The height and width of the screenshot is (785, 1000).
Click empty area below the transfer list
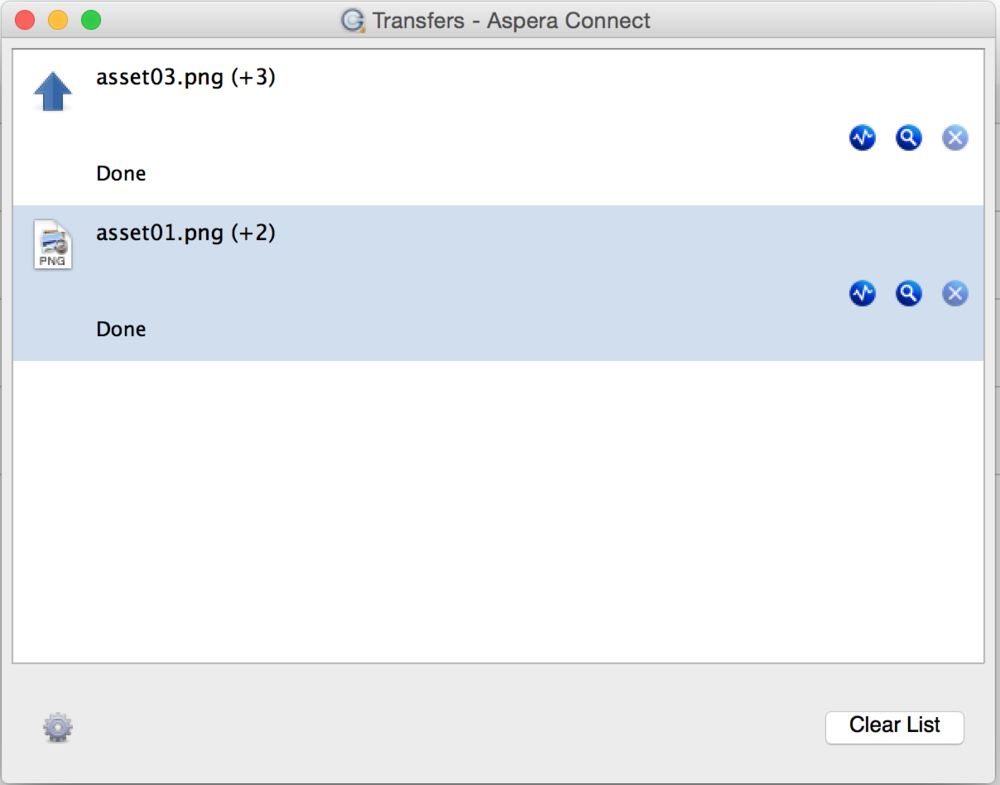tap(497, 510)
